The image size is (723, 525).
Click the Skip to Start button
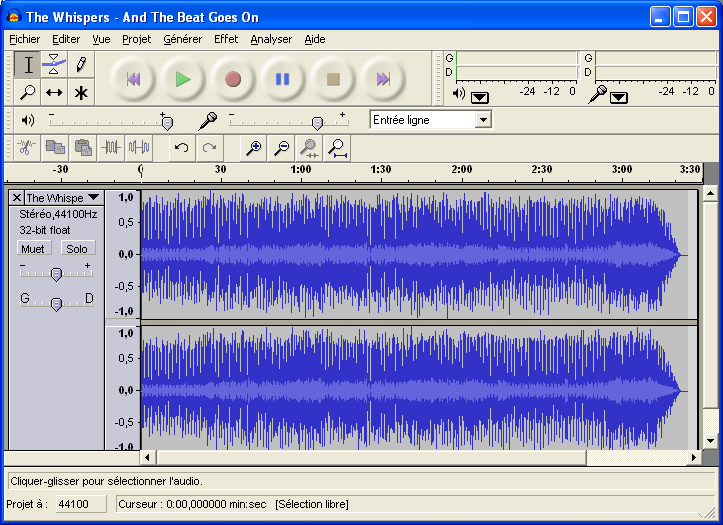pyautogui.click(x=133, y=79)
